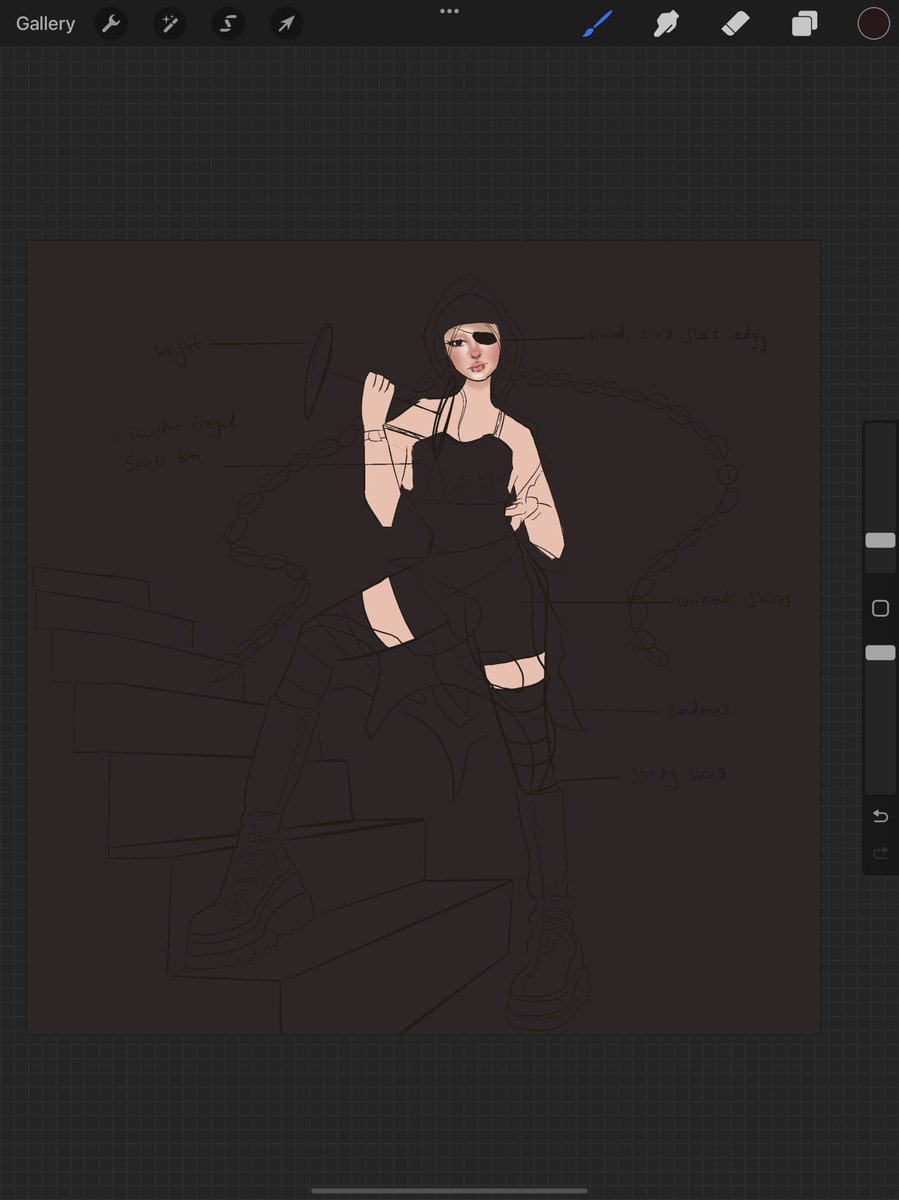Screen dimensions: 899x1200
Task: Open the active color picker
Action: [x=873, y=24]
